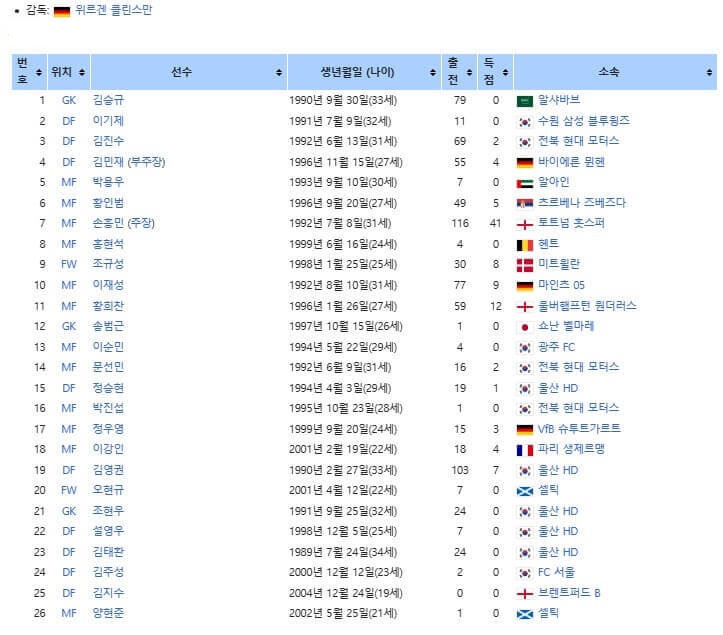Viewport: 723px width, 635px height.
Task: Click England flag beside 토트넘 홋스퍼
Action: (525, 225)
